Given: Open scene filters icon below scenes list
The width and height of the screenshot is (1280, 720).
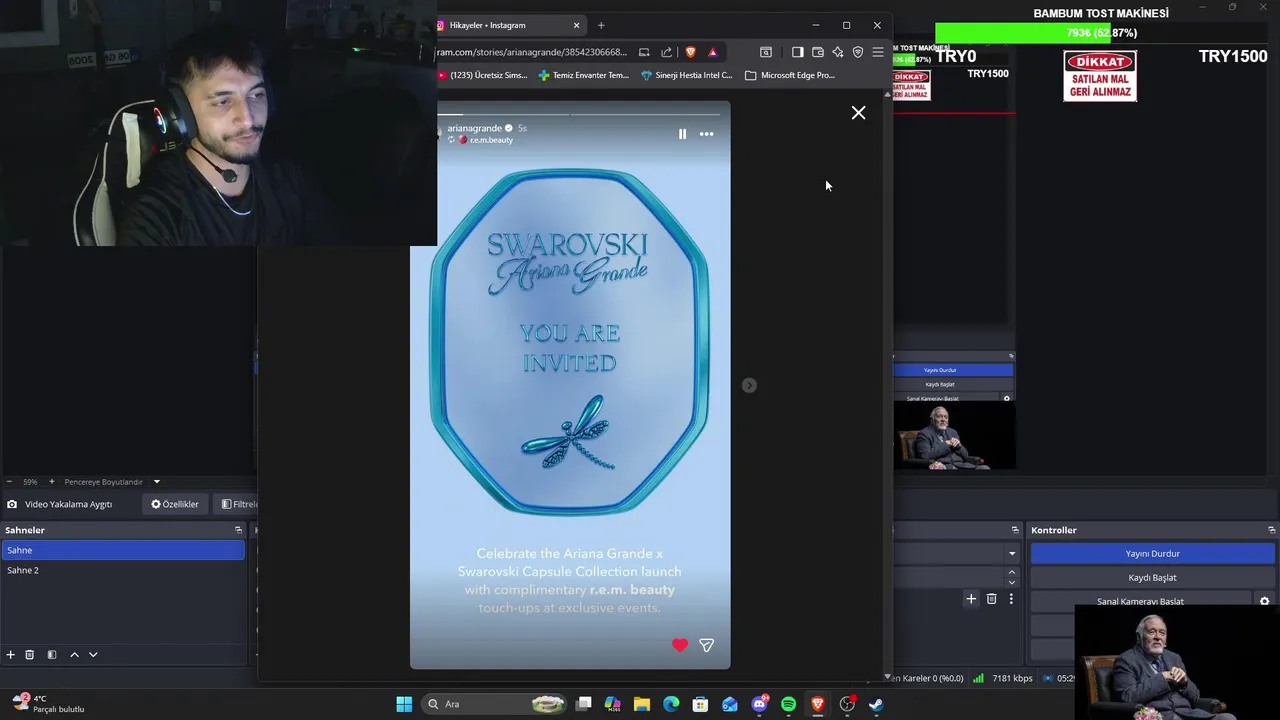Looking at the screenshot, I should point(52,654).
